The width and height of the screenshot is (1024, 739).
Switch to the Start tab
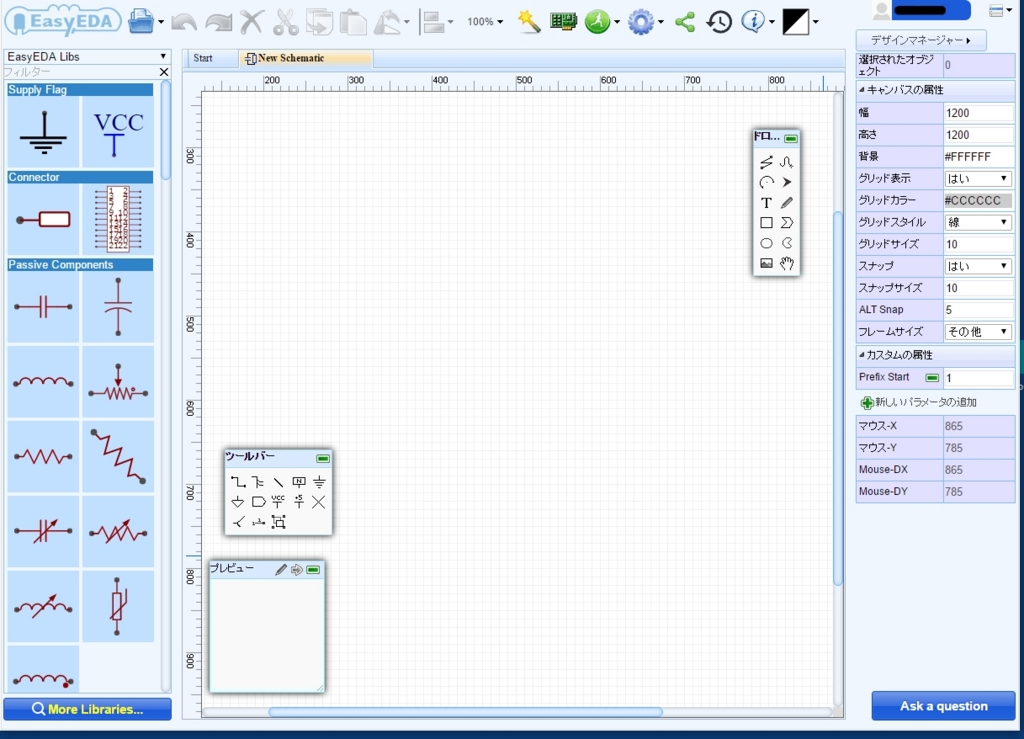(x=203, y=58)
